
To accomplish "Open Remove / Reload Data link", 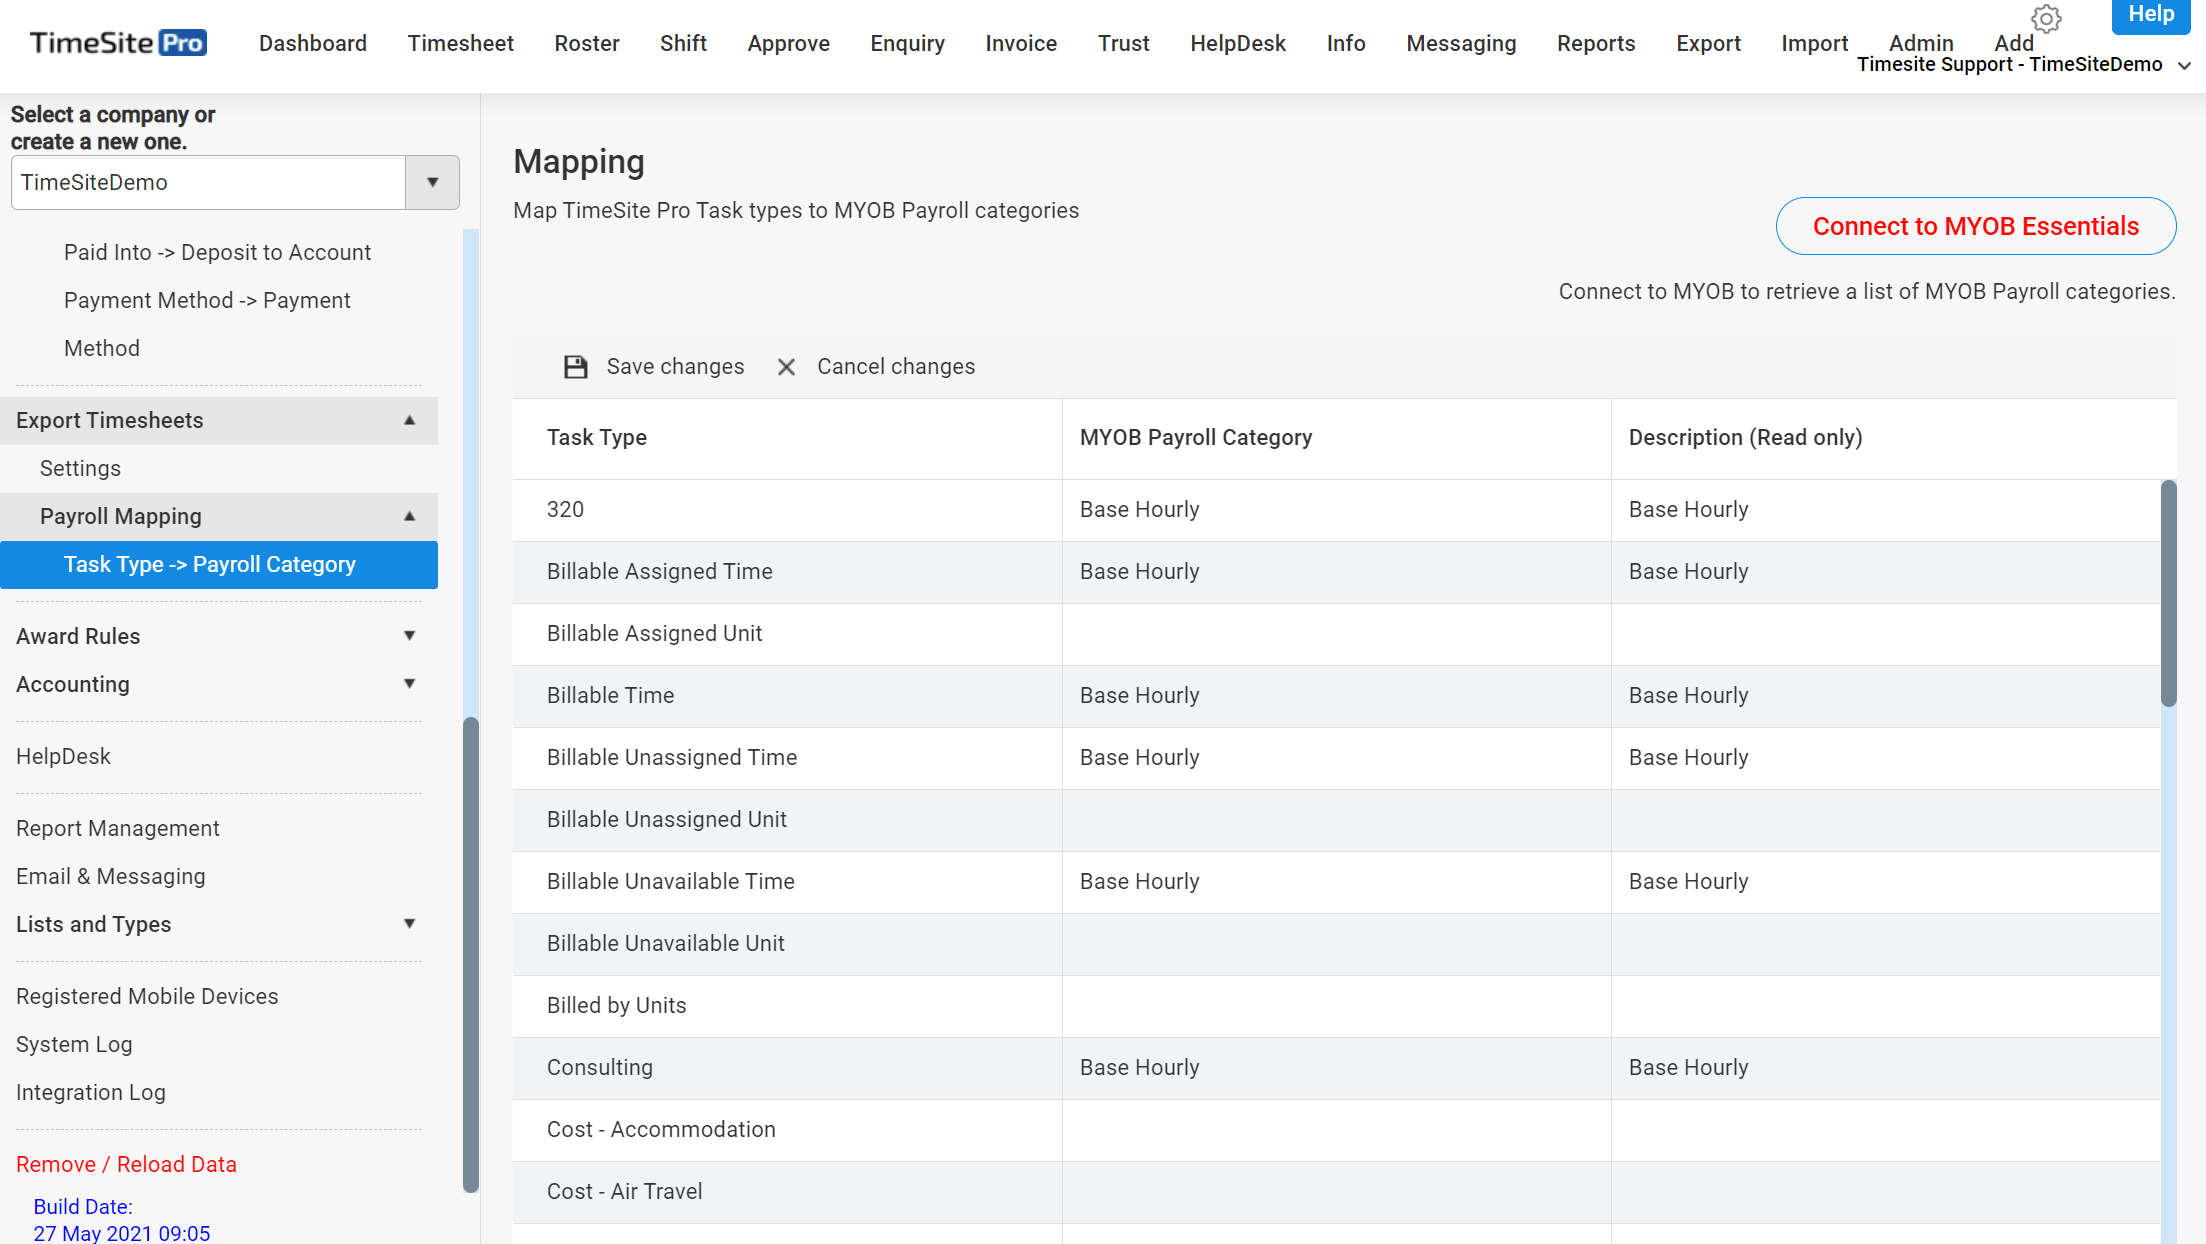I will pos(126,1164).
